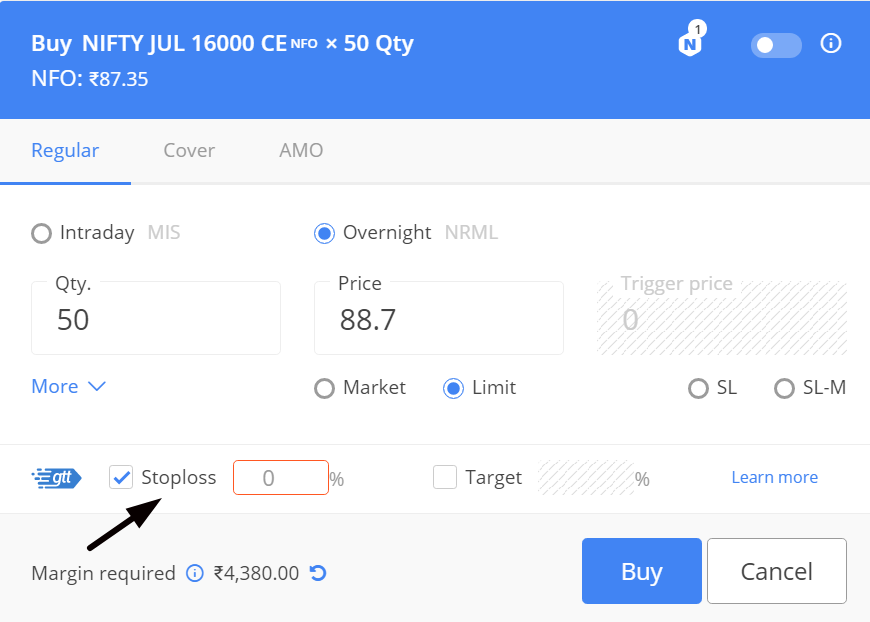Choose Market order type
The width and height of the screenshot is (870, 622).
(x=325, y=388)
